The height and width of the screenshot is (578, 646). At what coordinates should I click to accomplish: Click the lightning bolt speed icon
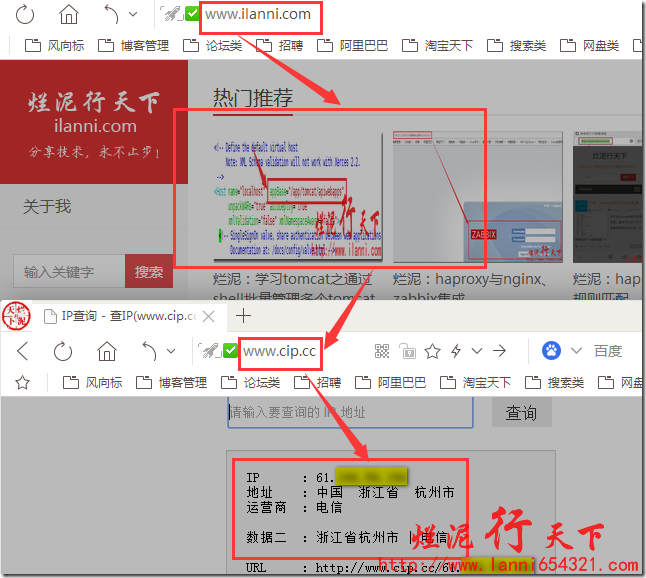456,351
